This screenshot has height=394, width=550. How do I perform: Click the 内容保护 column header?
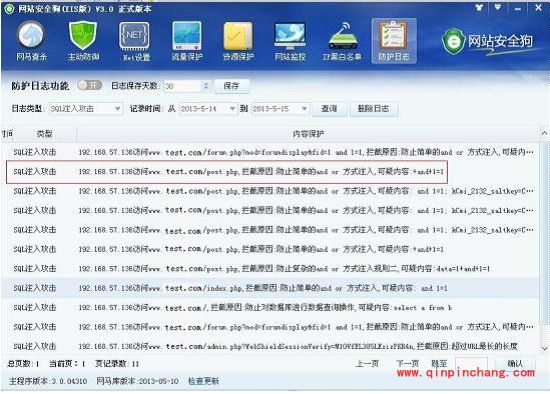tap(308, 134)
